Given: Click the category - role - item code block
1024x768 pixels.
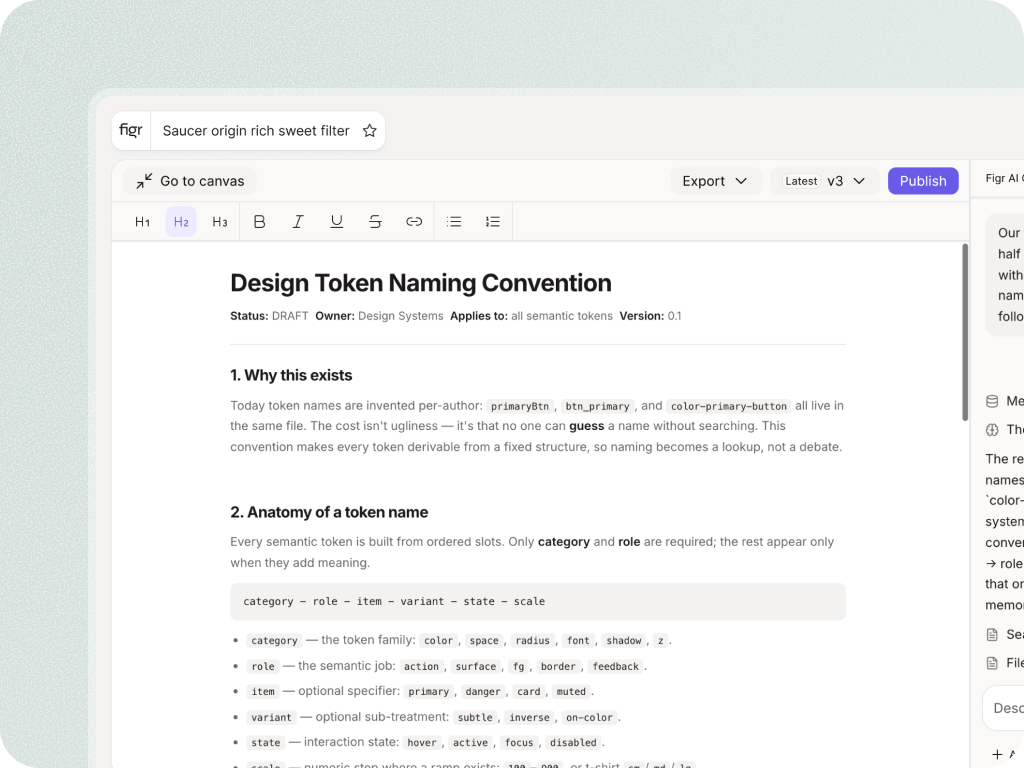Looking at the screenshot, I should [x=537, y=601].
